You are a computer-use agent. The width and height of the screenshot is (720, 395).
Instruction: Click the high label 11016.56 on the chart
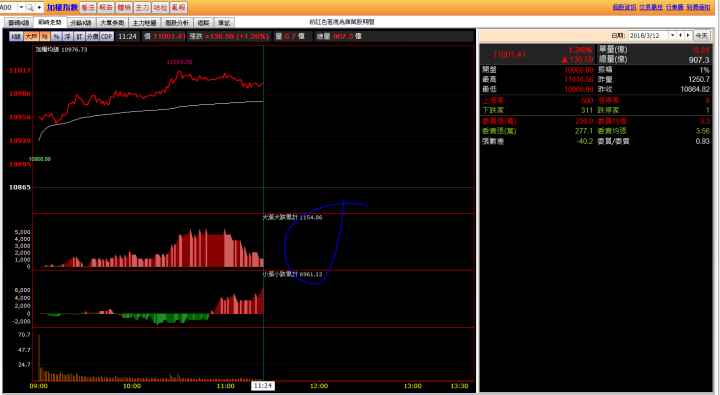tap(180, 62)
